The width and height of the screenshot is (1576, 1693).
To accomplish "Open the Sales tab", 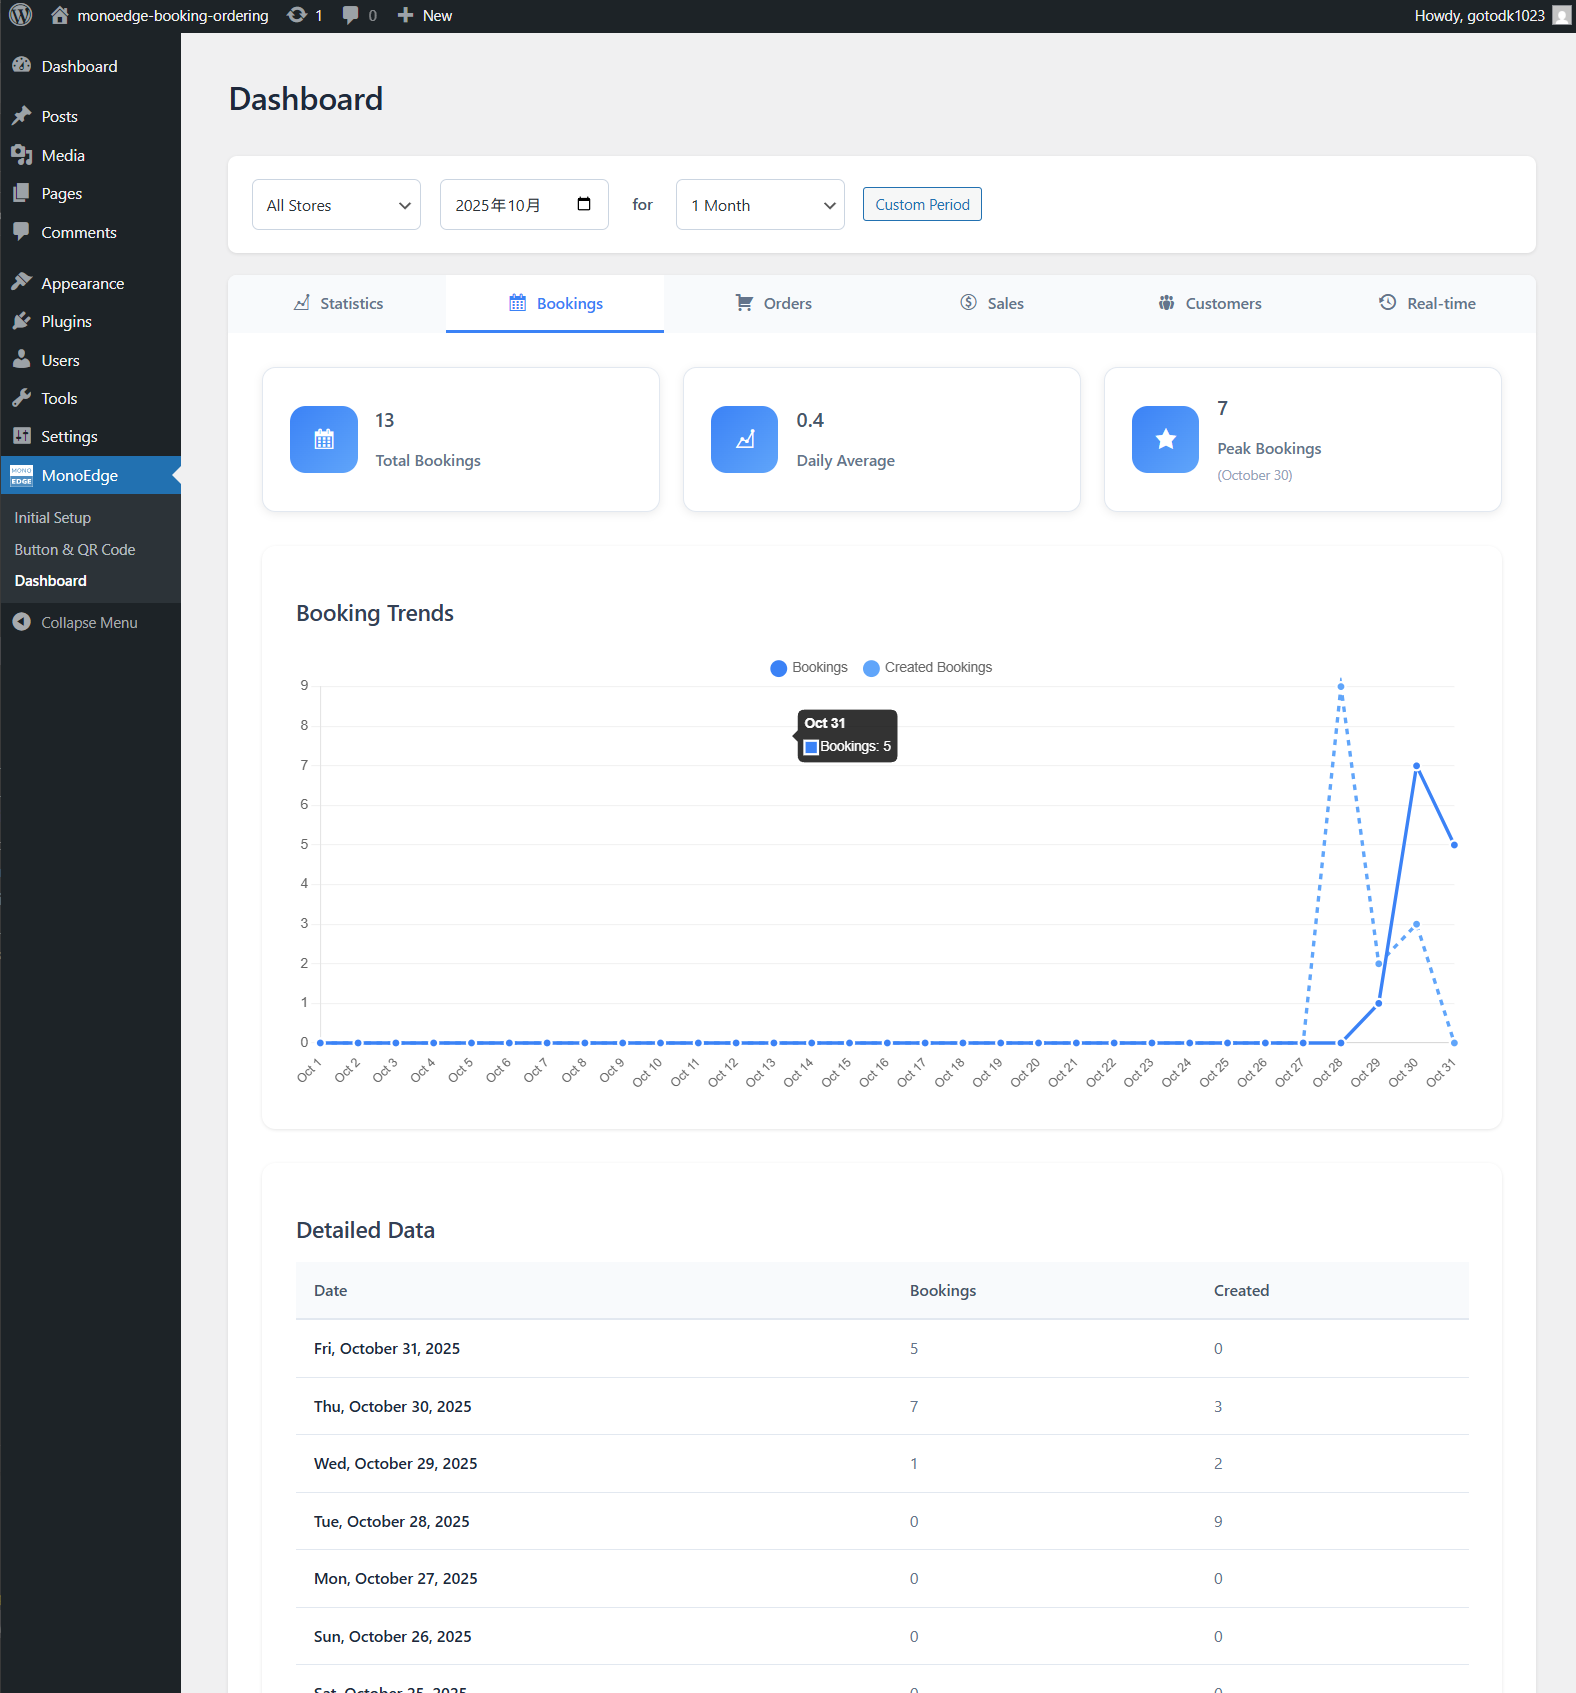I will [x=991, y=303].
